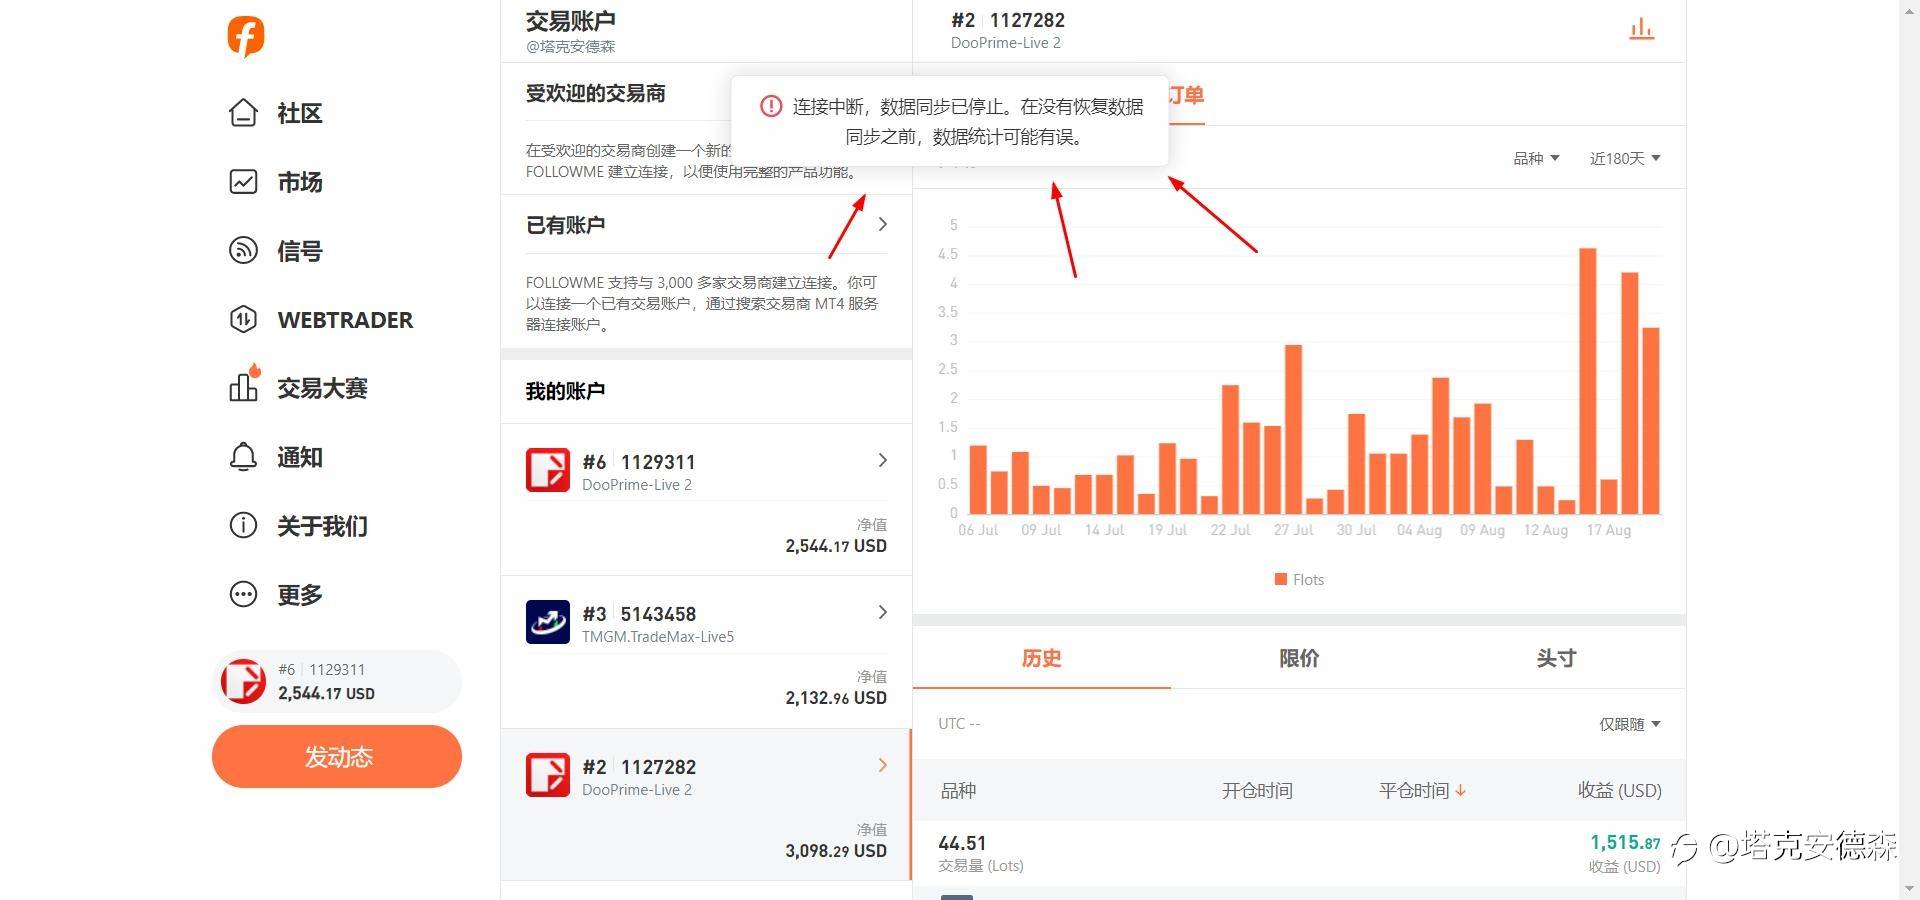The height and width of the screenshot is (900, 1920).
Task: Click the 交易大赛 podium icon
Action: tap(244, 386)
